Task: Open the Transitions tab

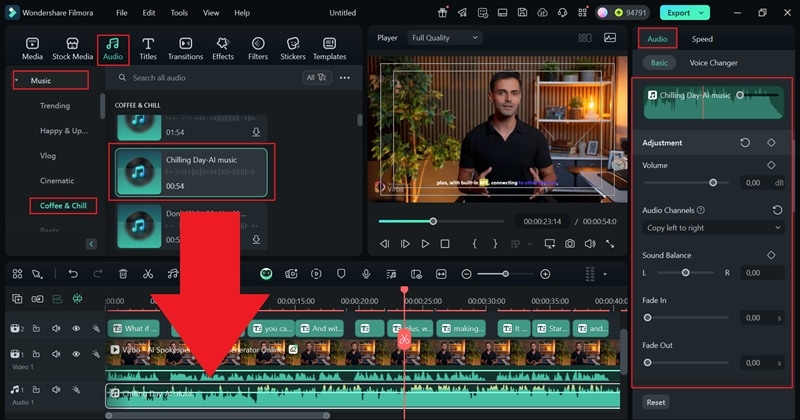Action: pyautogui.click(x=185, y=49)
